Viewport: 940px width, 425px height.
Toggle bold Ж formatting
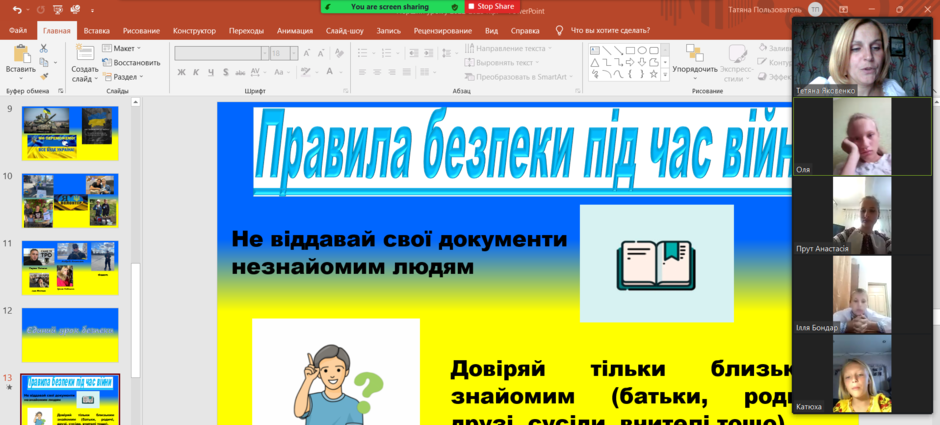(181, 72)
